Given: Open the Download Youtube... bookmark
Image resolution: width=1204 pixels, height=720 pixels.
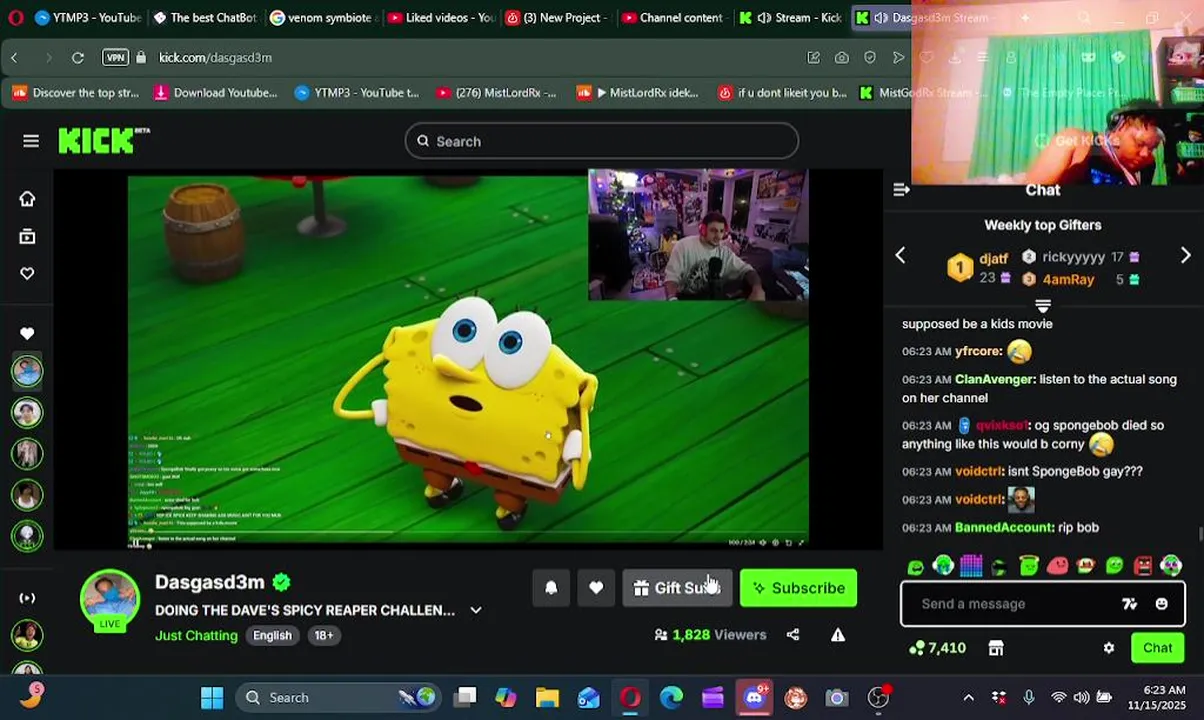Looking at the screenshot, I should 215,93.
